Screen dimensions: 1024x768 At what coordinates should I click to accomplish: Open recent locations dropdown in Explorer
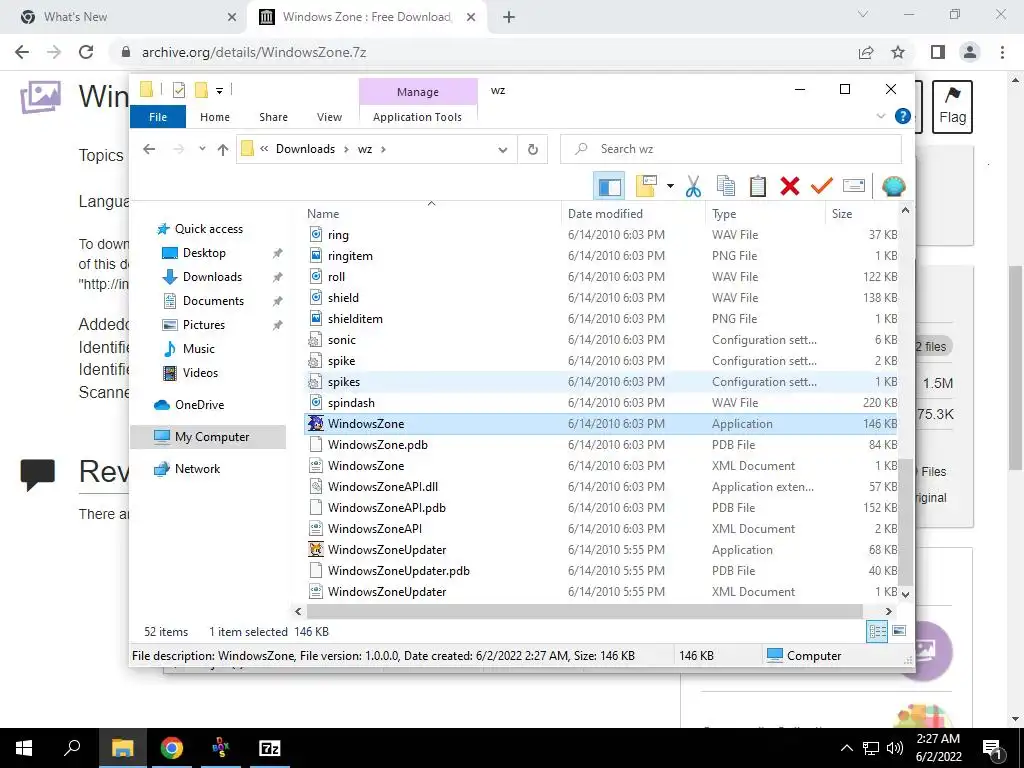[202, 149]
